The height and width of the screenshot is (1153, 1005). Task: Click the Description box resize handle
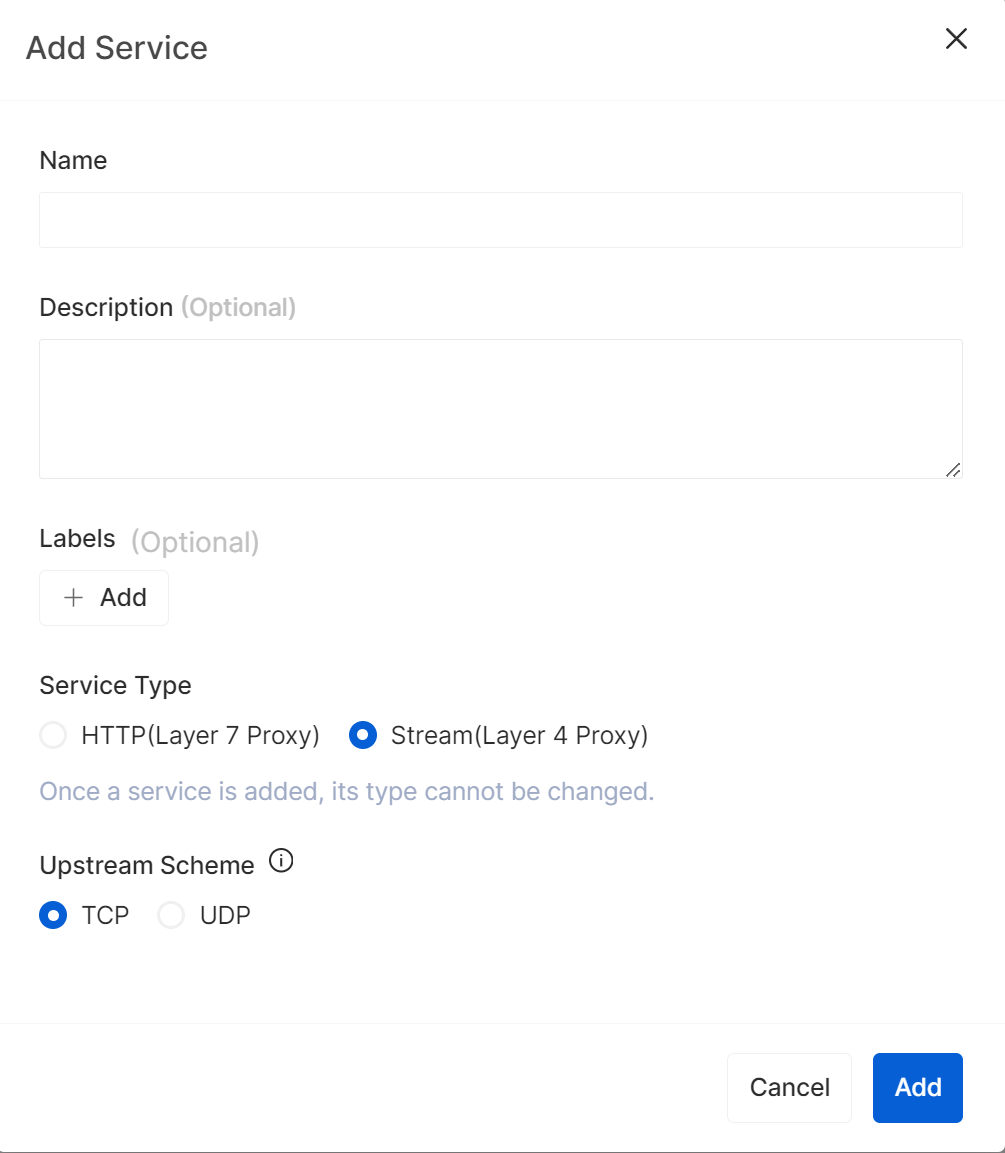[953, 469]
